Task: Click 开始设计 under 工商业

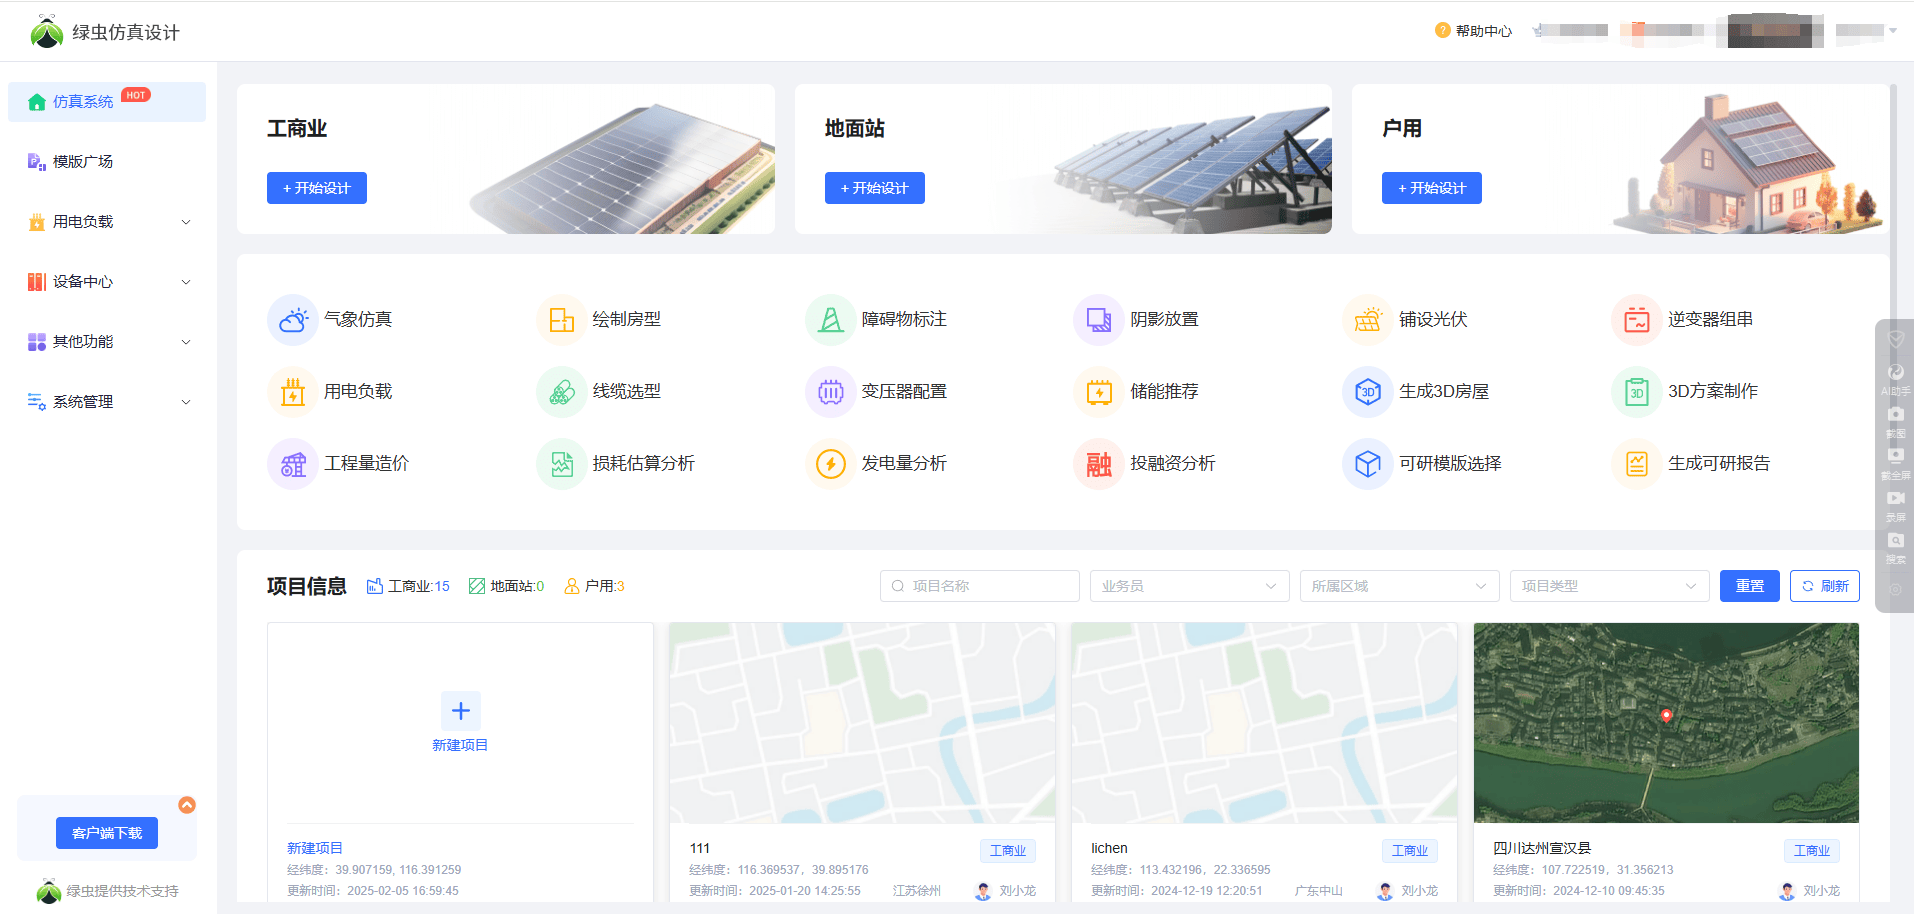Action: click(x=317, y=188)
